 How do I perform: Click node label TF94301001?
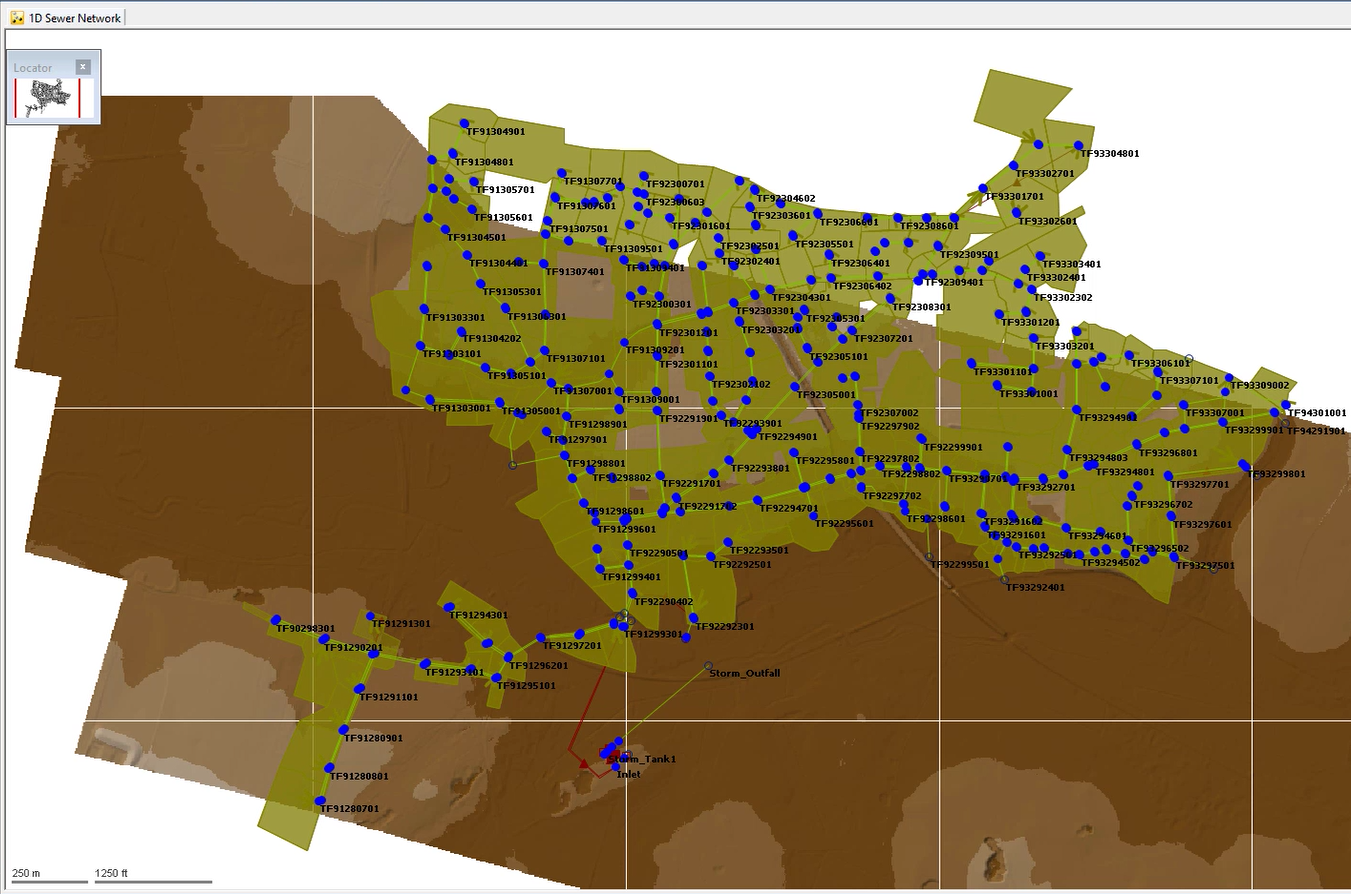point(1316,412)
